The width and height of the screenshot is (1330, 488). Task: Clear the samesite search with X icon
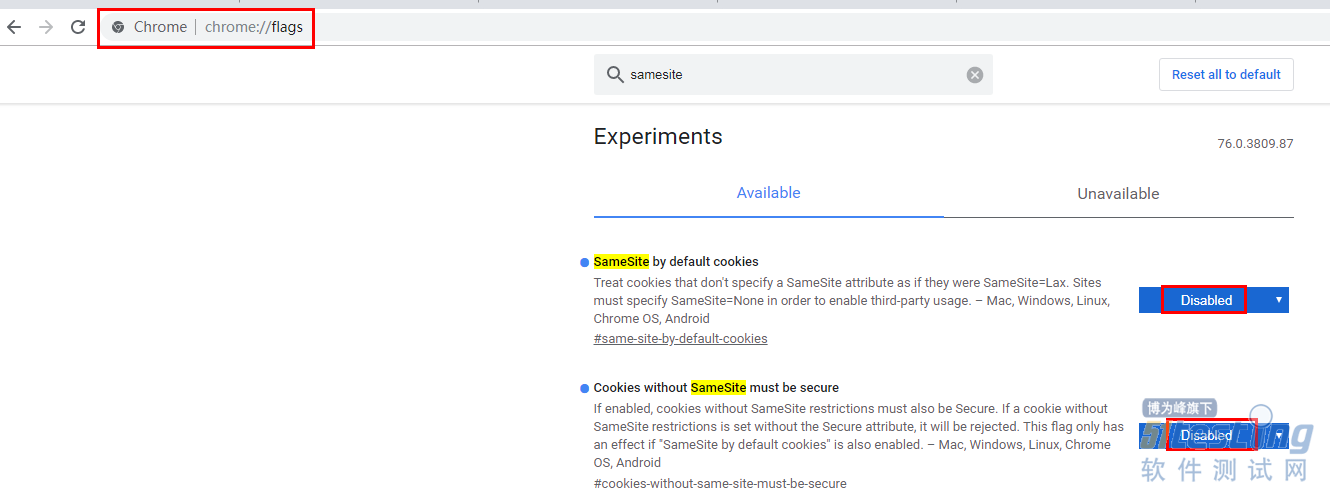[x=974, y=75]
